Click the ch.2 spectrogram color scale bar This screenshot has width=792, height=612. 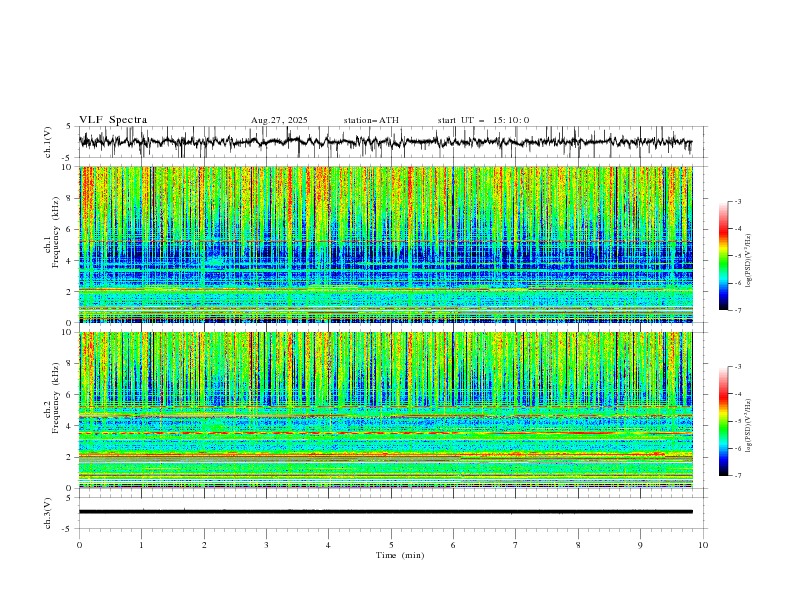[723, 421]
